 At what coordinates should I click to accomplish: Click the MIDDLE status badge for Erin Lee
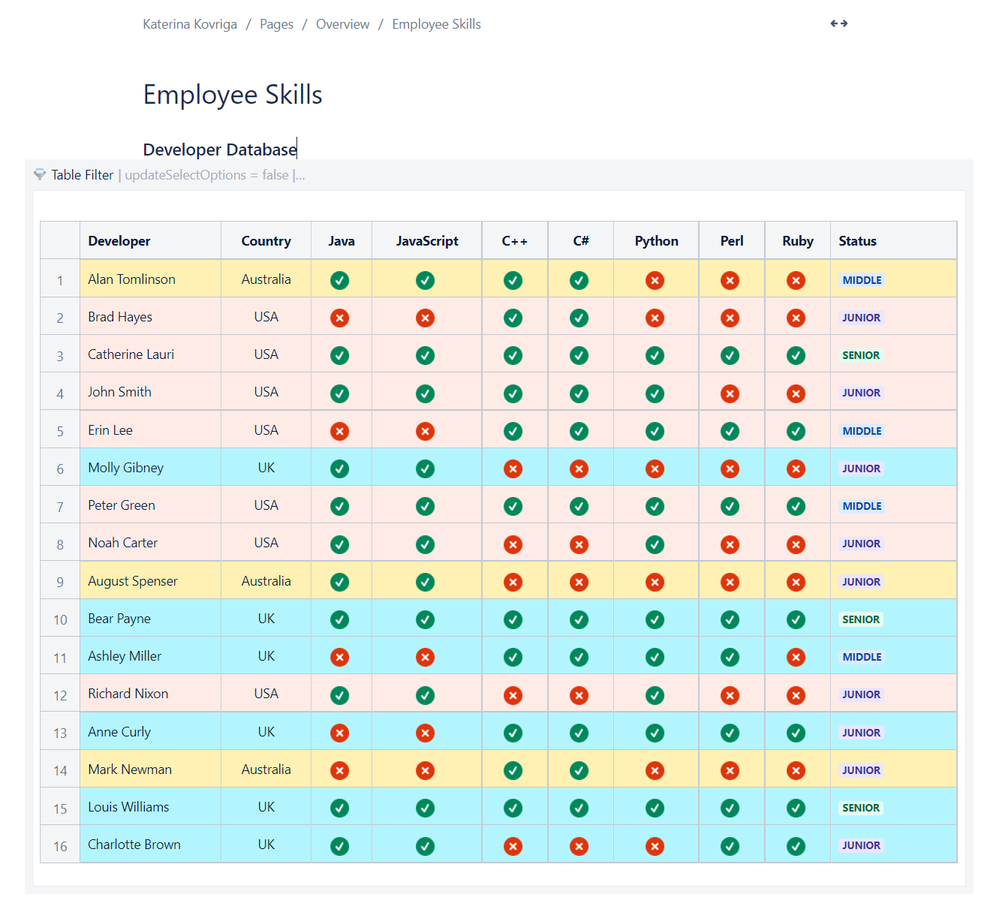pos(861,431)
